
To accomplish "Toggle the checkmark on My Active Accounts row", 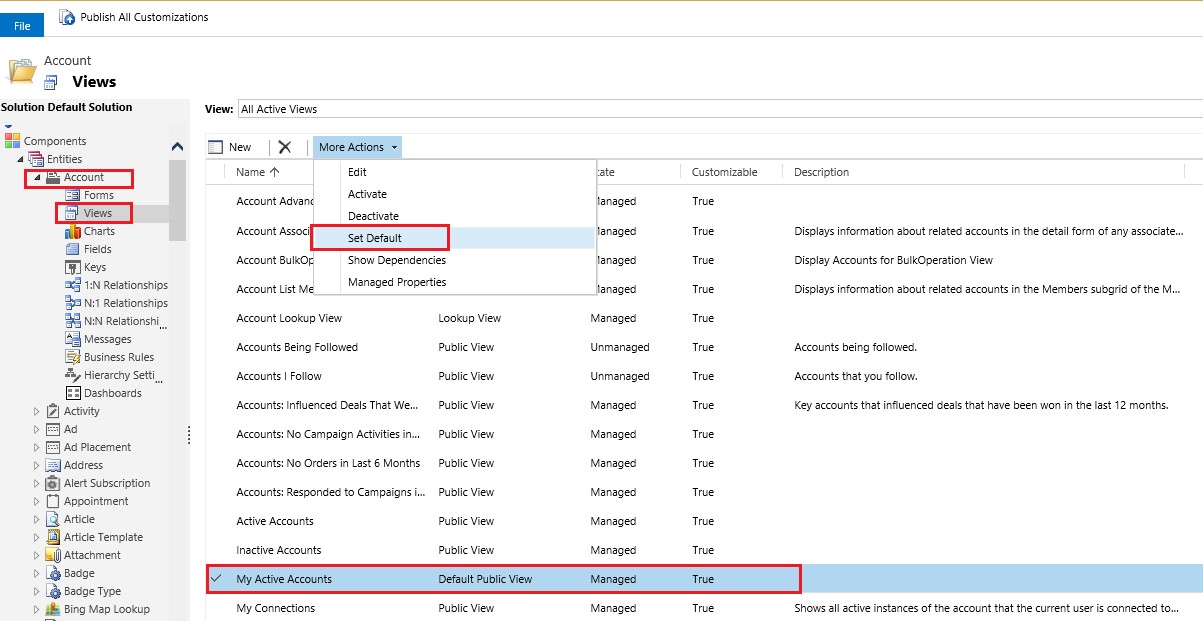I will pos(217,579).
